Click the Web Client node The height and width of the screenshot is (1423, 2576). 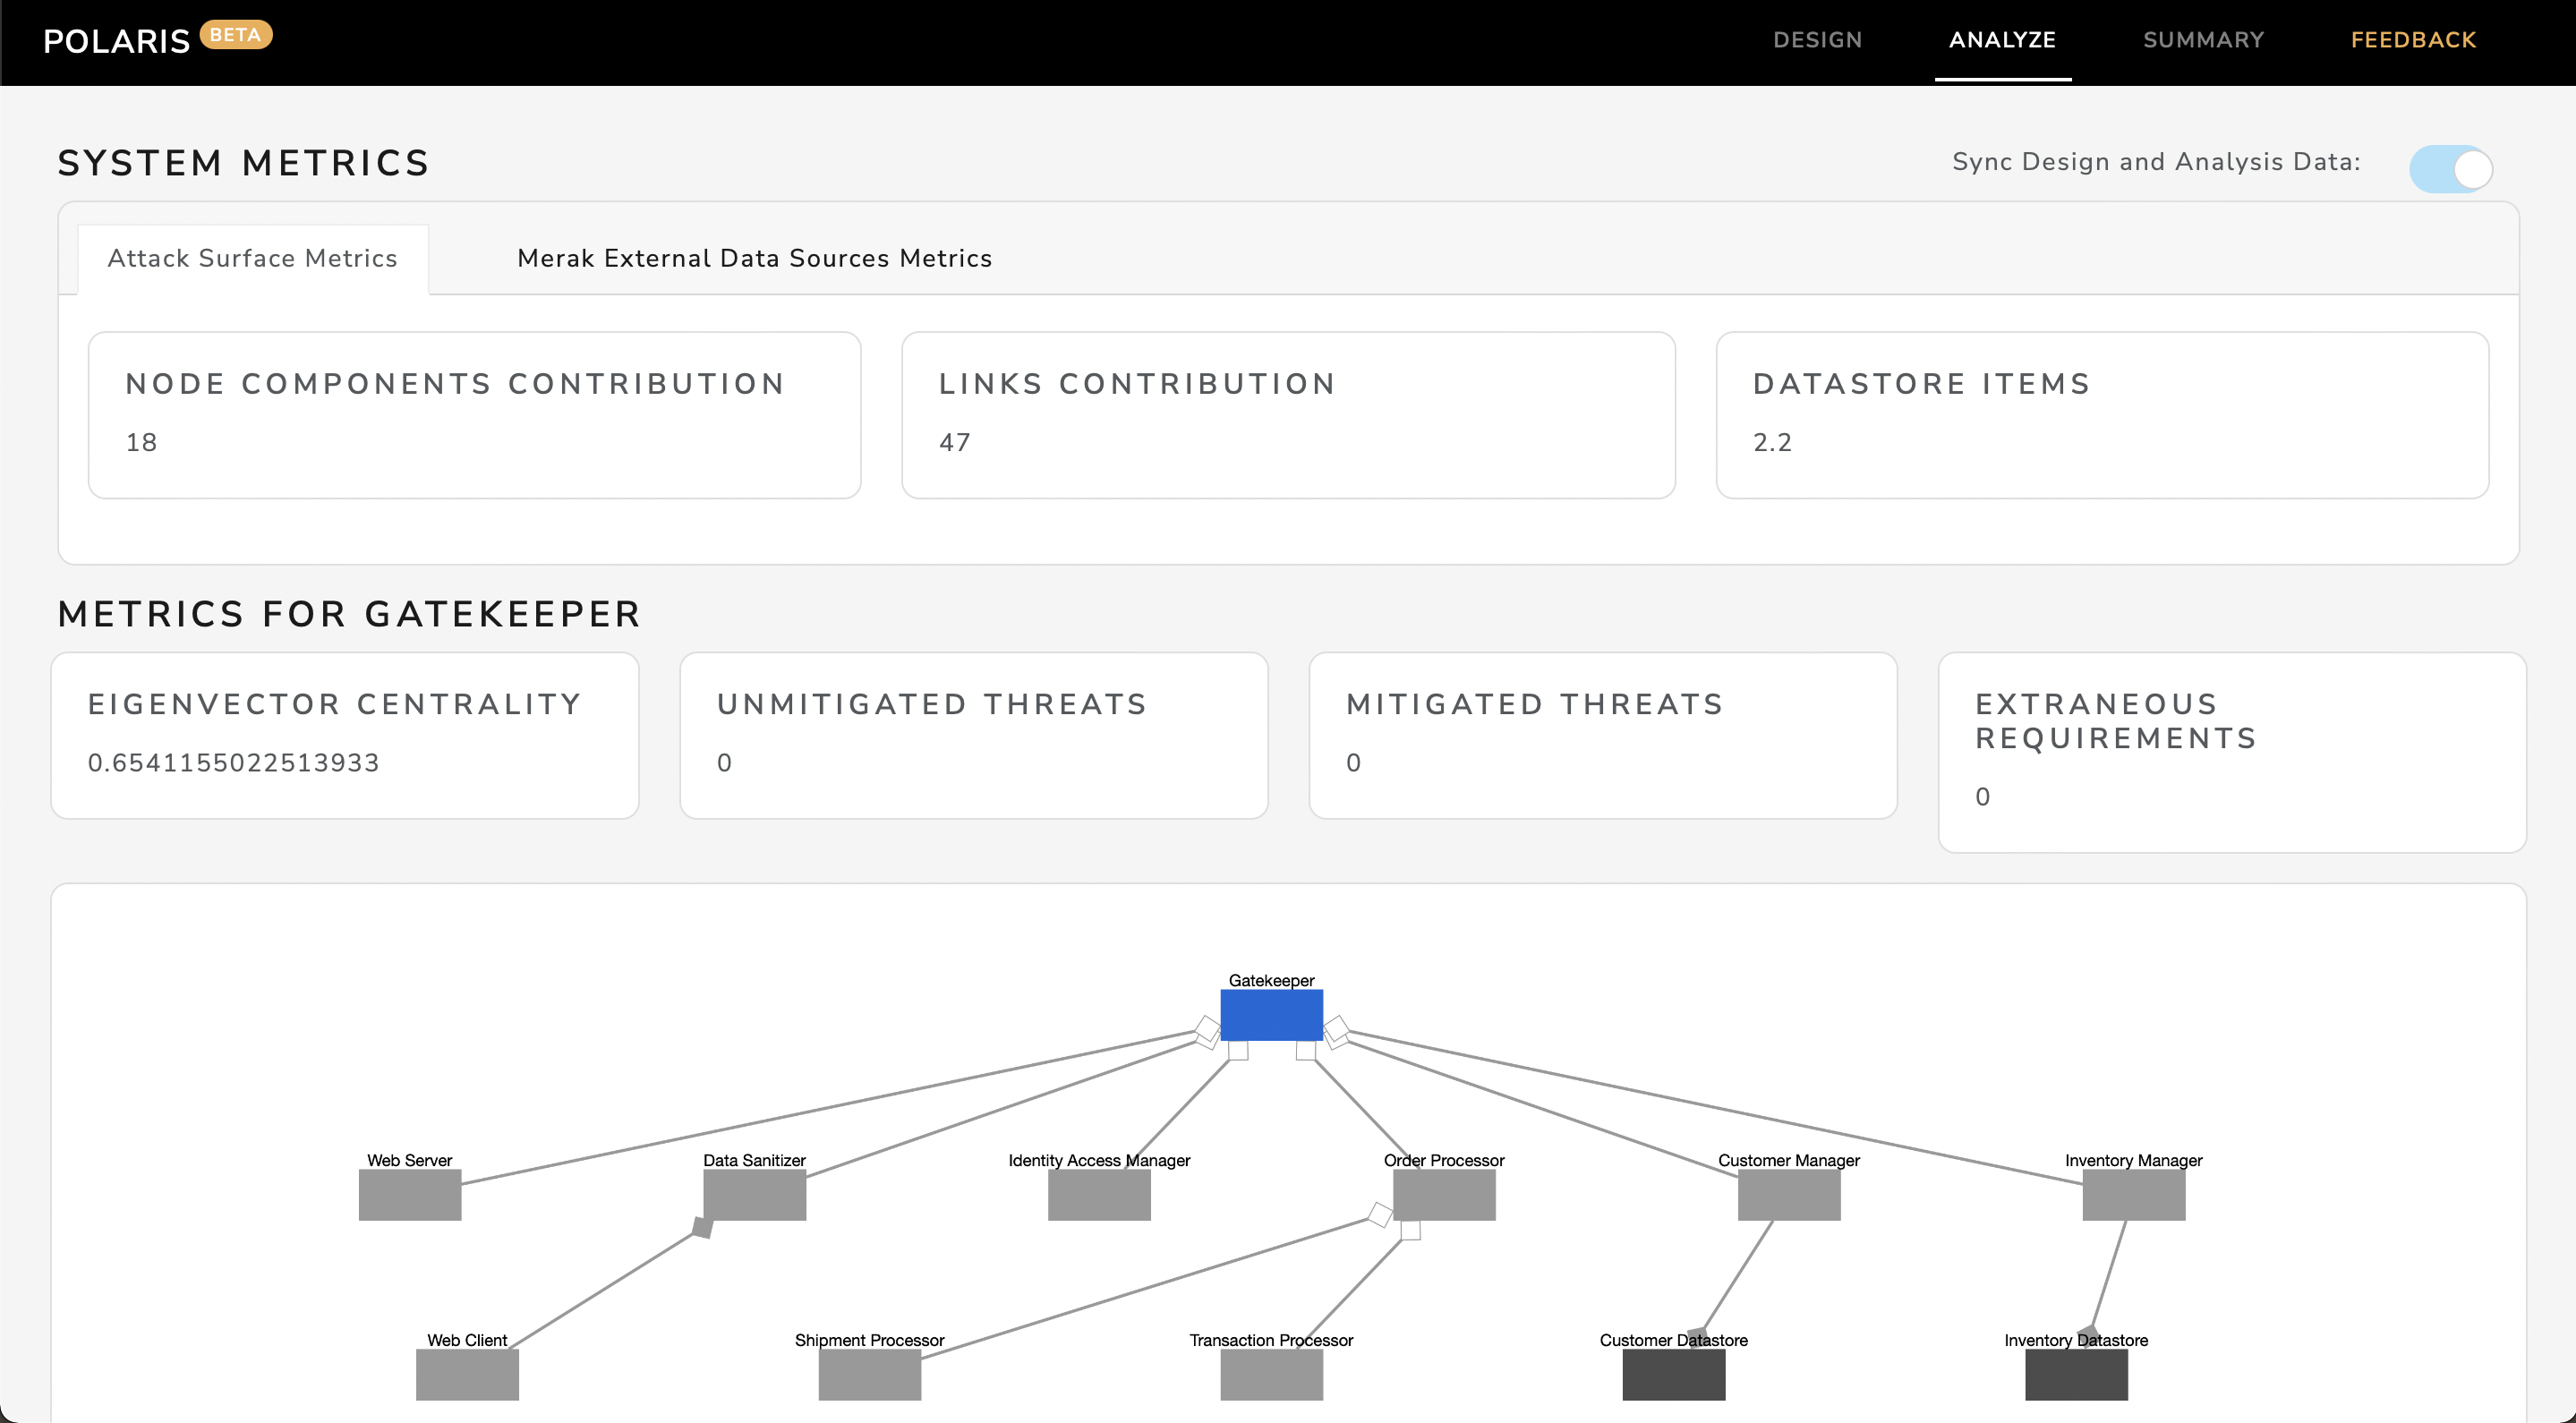tap(467, 1375)
